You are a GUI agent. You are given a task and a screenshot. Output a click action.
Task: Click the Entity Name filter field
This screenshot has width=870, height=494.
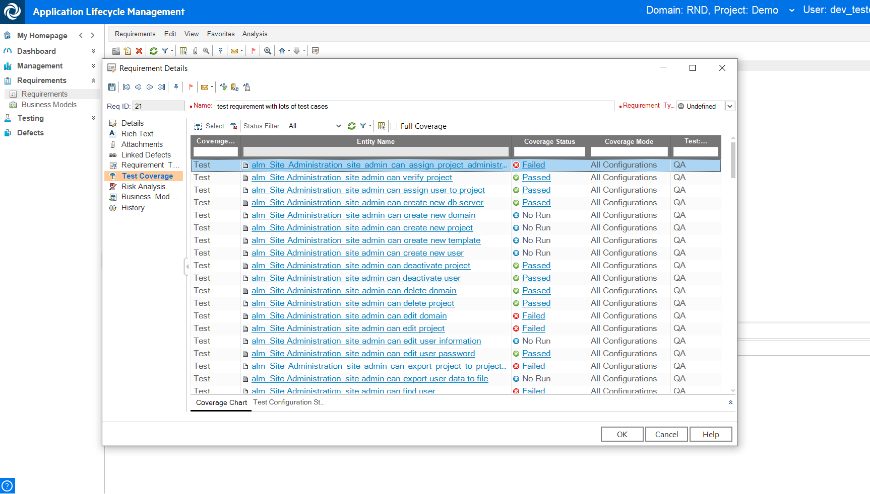[x=375, y=152]
